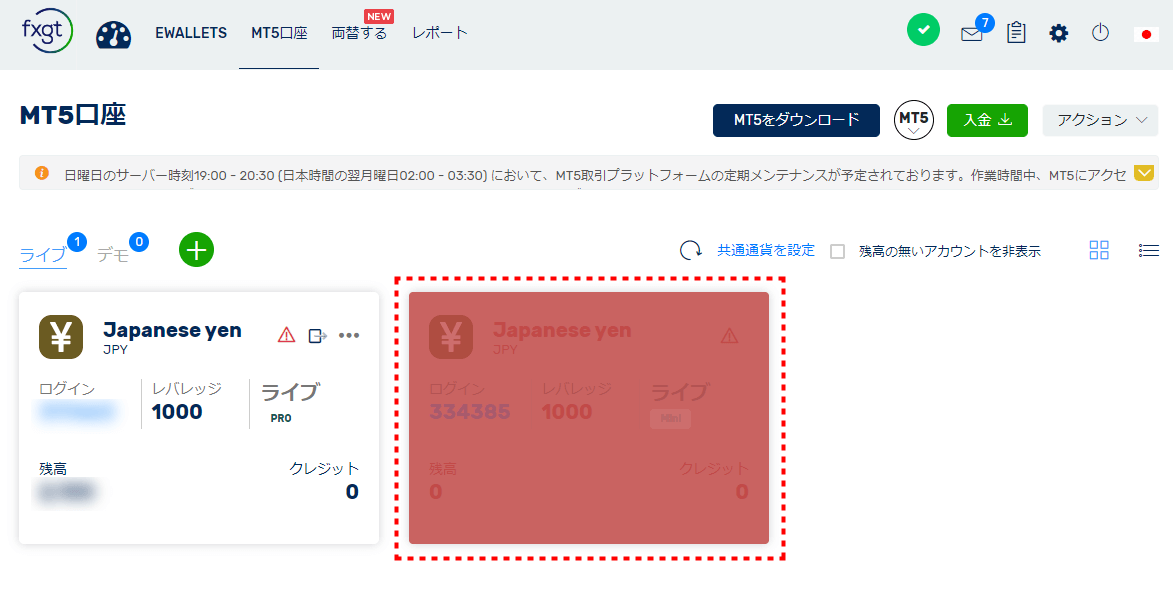
Task: Click the PRO account クレジット value 0
Action: point(352,492)
